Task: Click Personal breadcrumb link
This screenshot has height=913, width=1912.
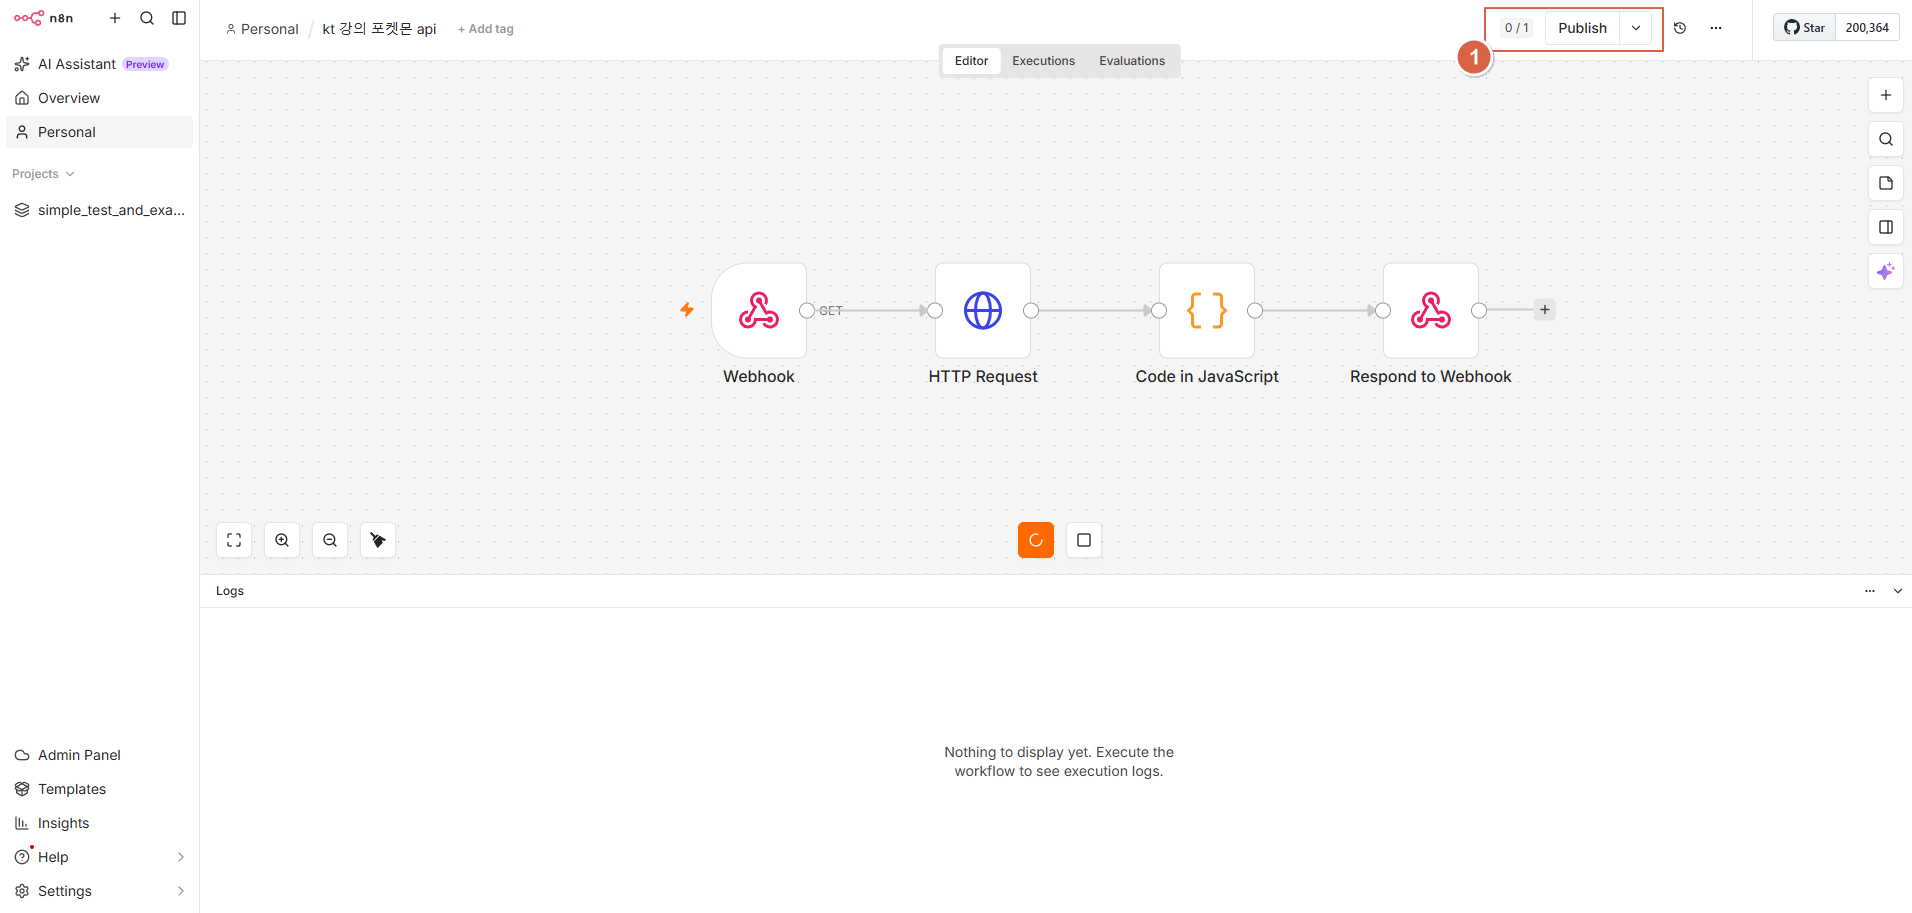Action: click(263, 29)
